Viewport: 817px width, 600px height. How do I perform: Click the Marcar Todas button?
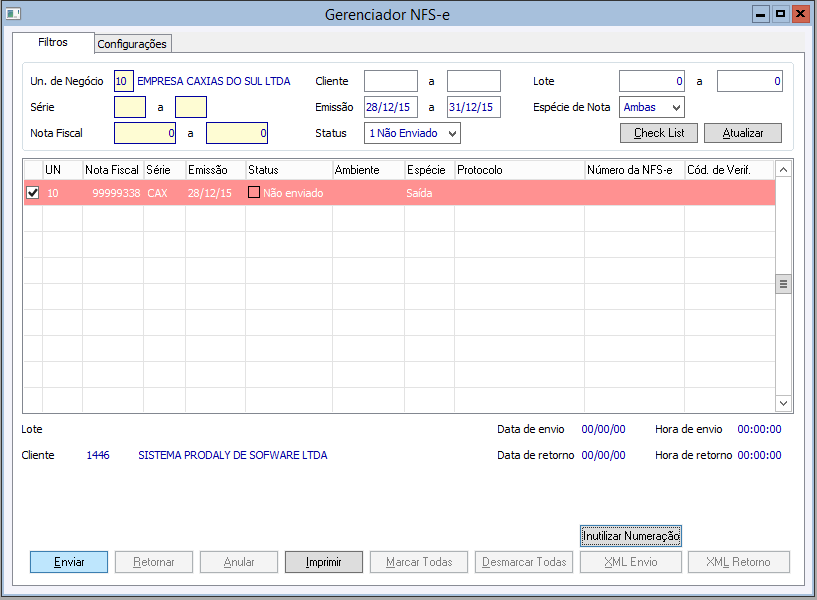click(x=419, y=562)
